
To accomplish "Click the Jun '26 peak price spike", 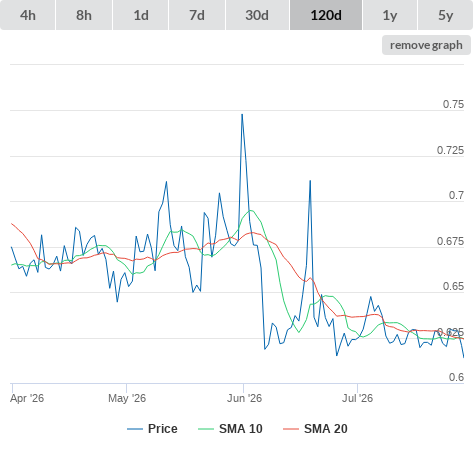I will pyautogui.click(x=242, y=115).
